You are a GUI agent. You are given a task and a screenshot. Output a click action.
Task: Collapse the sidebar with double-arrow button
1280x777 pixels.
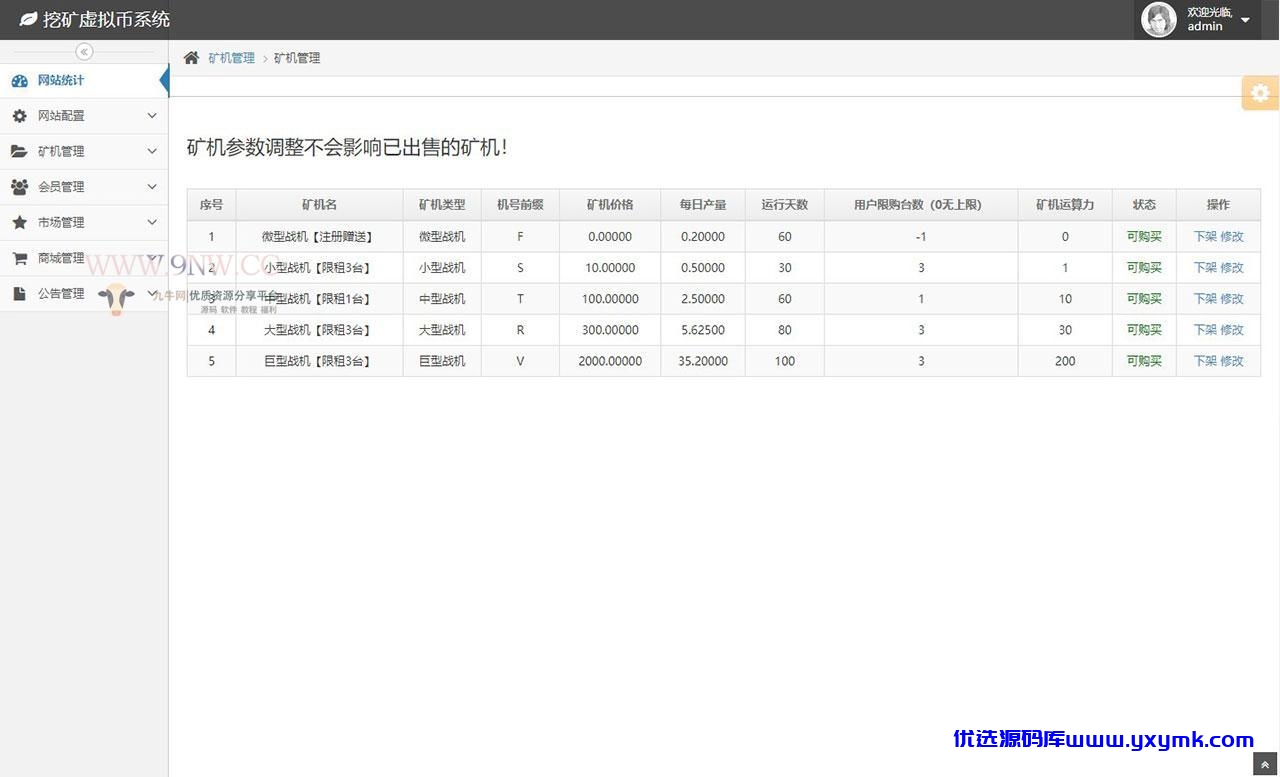click(x=84, y=51)
